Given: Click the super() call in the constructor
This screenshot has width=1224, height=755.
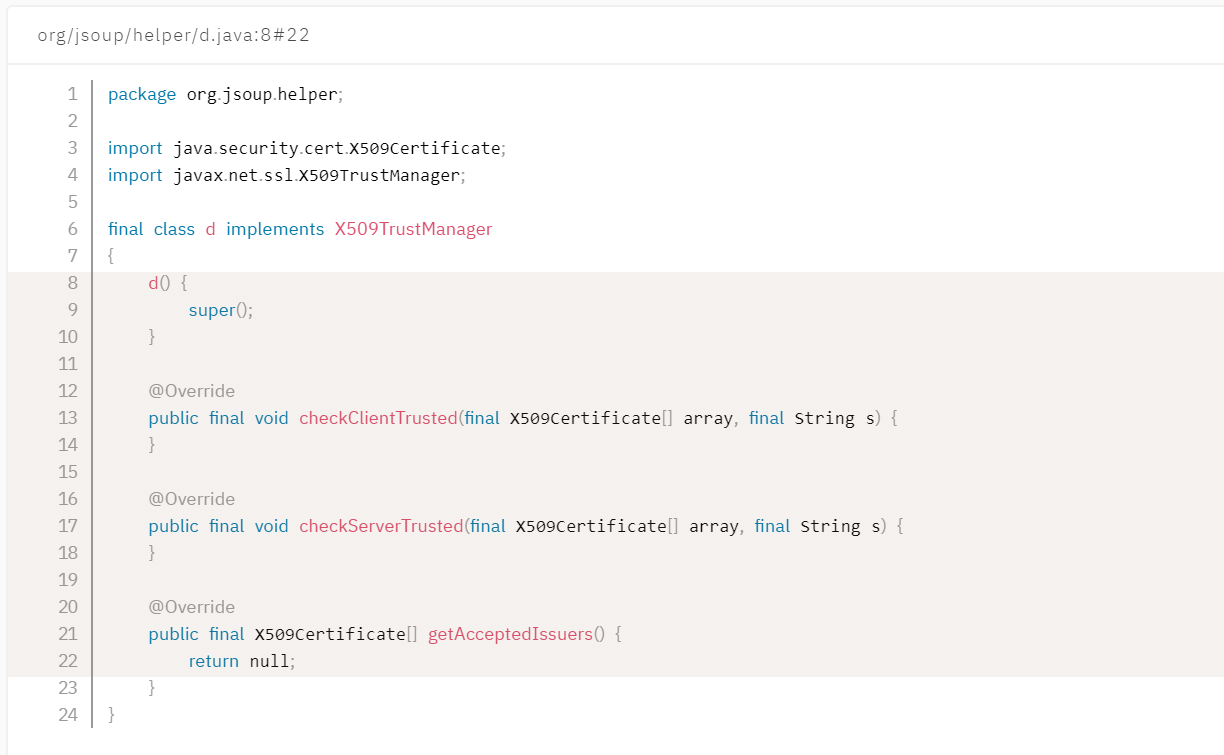Looking at the screenshot, I should (x=220, y=310).
